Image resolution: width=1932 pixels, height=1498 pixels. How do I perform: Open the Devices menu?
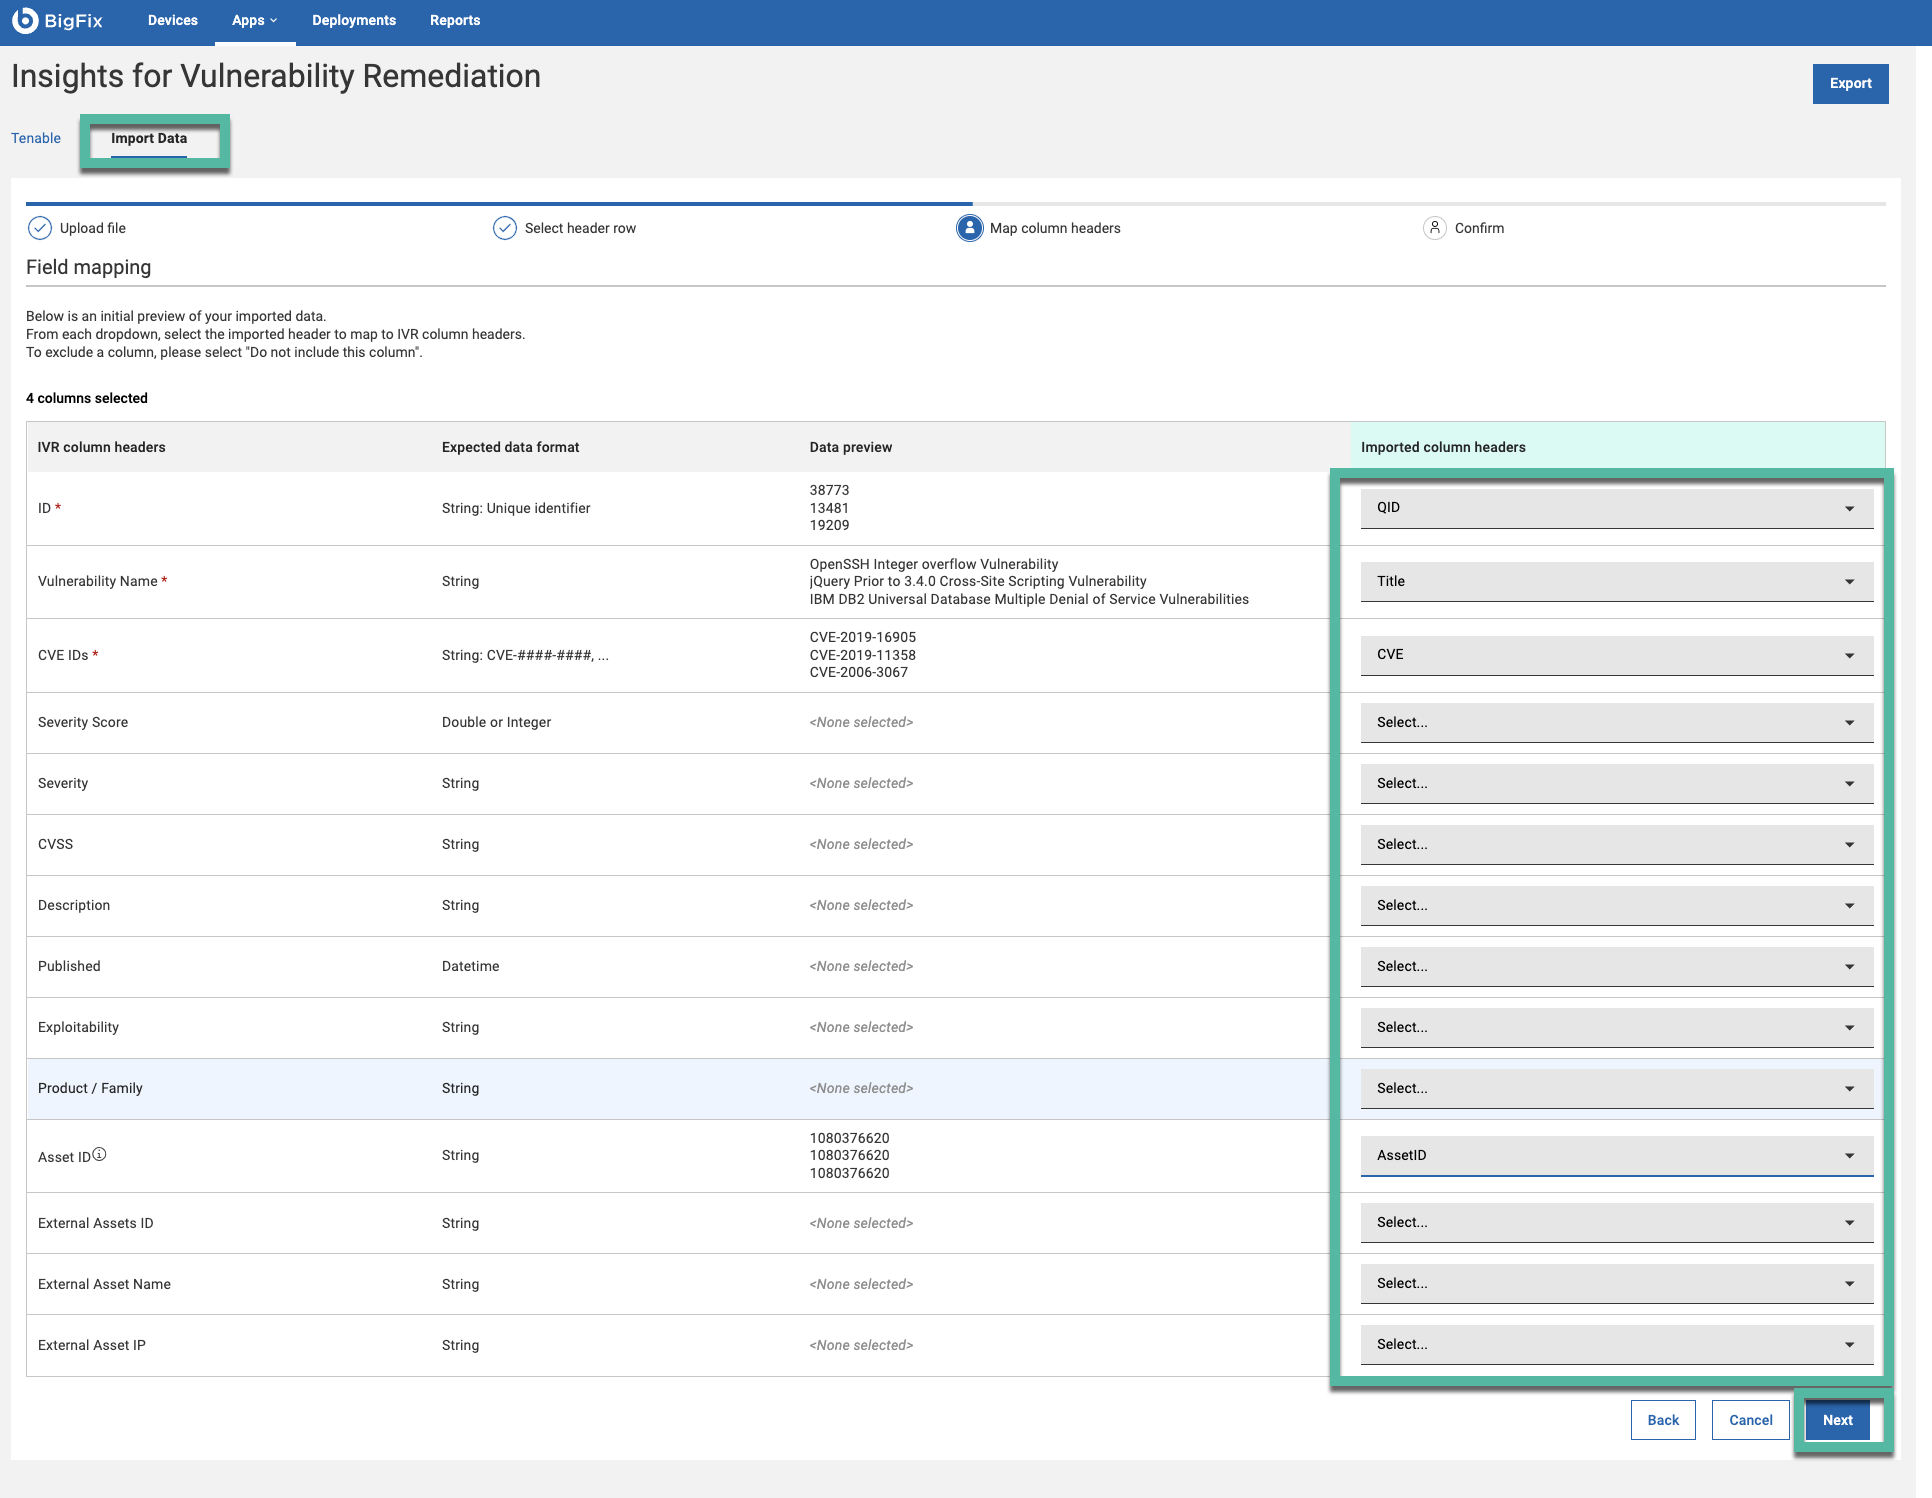click(x=172, y=20)
